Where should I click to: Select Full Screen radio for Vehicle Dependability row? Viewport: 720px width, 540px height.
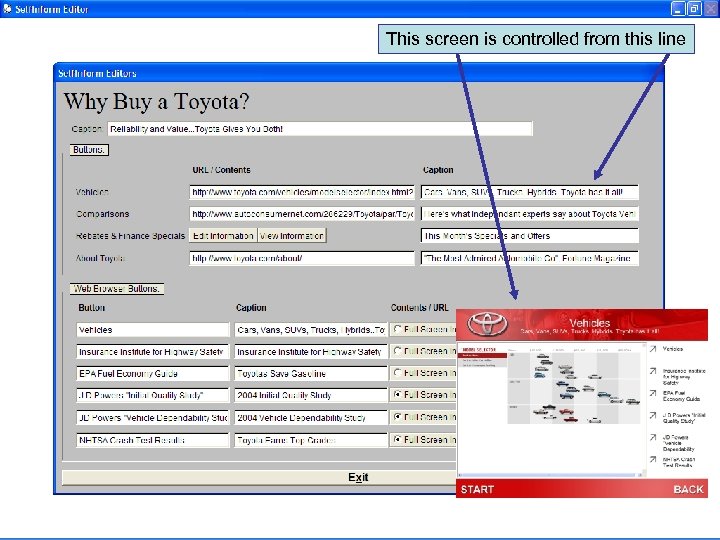coord(398,416)
